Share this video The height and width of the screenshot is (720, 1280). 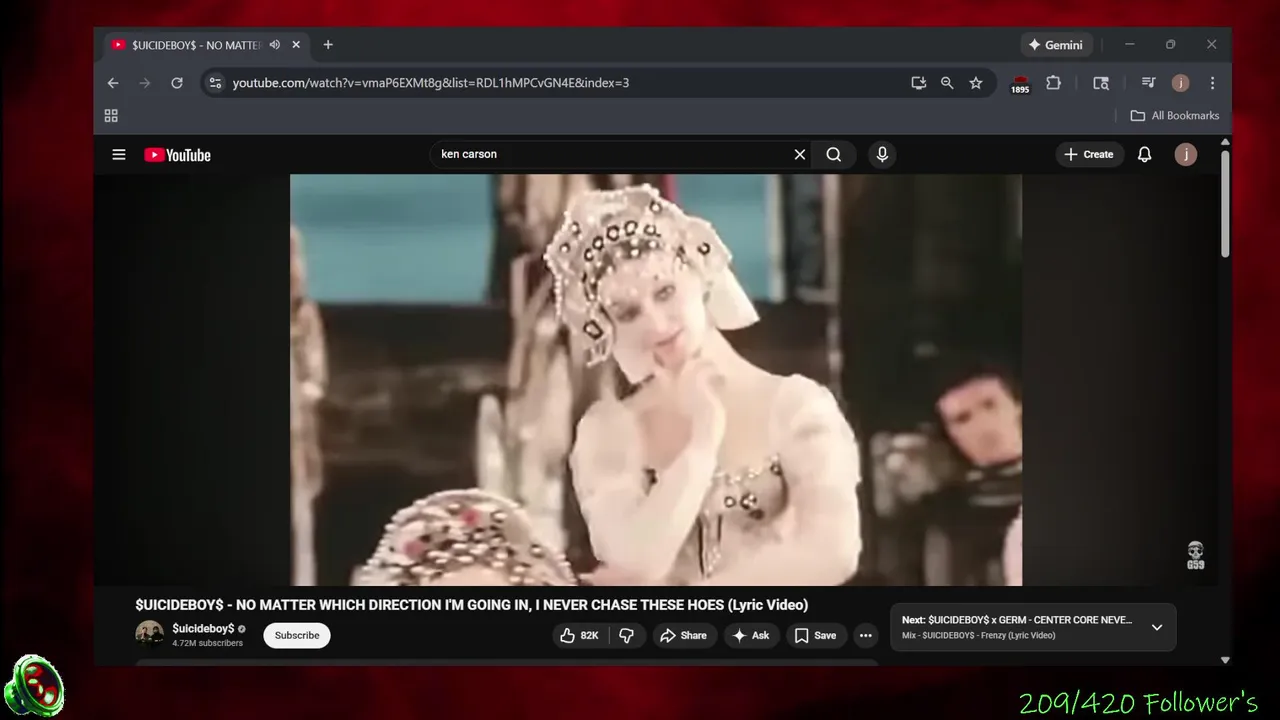[683, 635]
